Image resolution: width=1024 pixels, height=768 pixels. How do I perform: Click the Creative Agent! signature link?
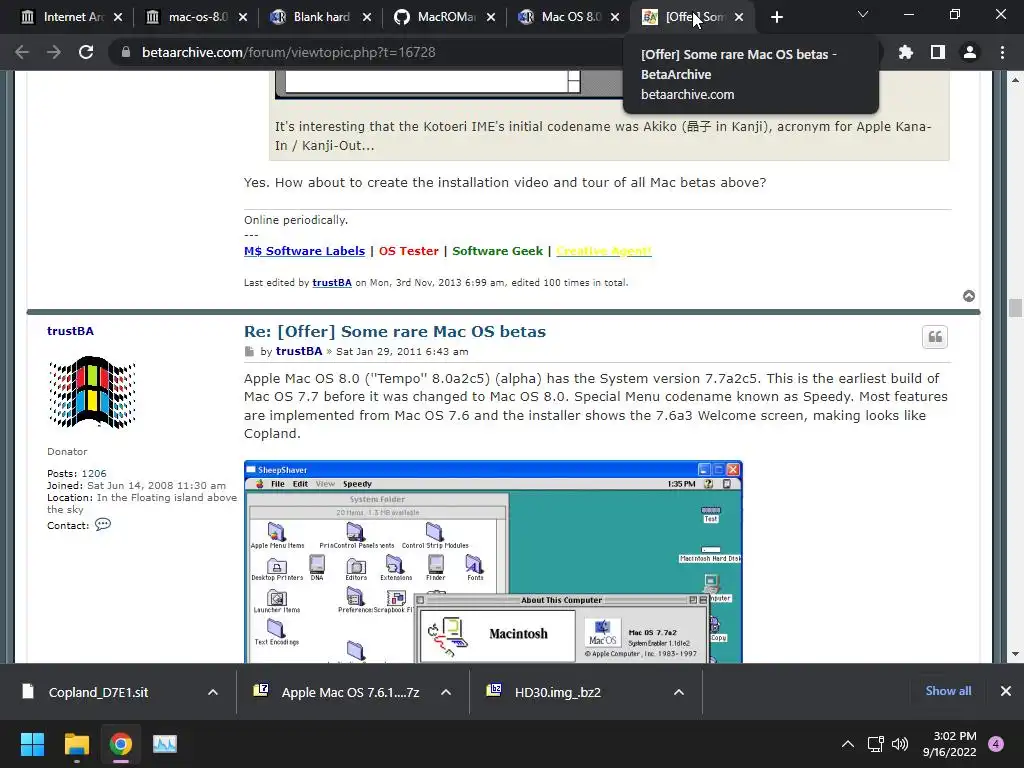pyautogui.click(x=603, y=251)
